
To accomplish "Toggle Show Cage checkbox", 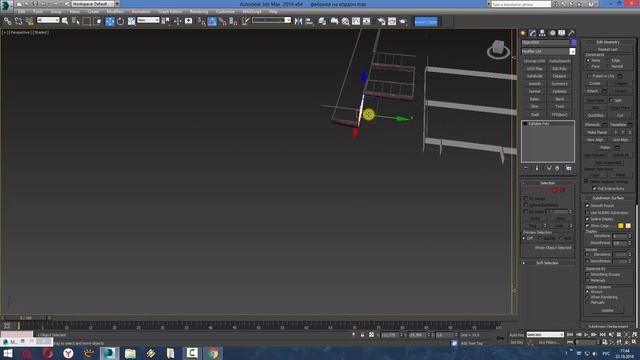I will pyautogui.click(x=588, y=226).
